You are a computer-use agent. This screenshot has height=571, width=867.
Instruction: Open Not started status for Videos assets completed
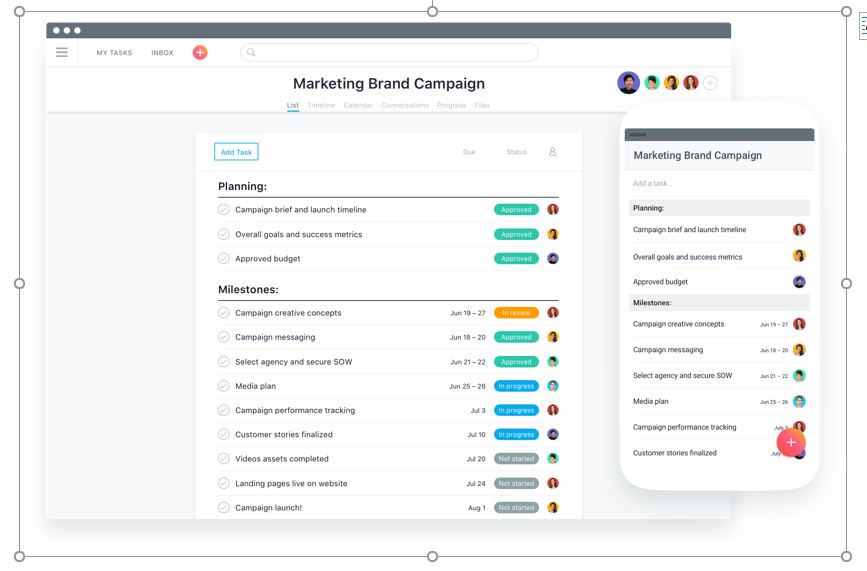coord(516,459)
